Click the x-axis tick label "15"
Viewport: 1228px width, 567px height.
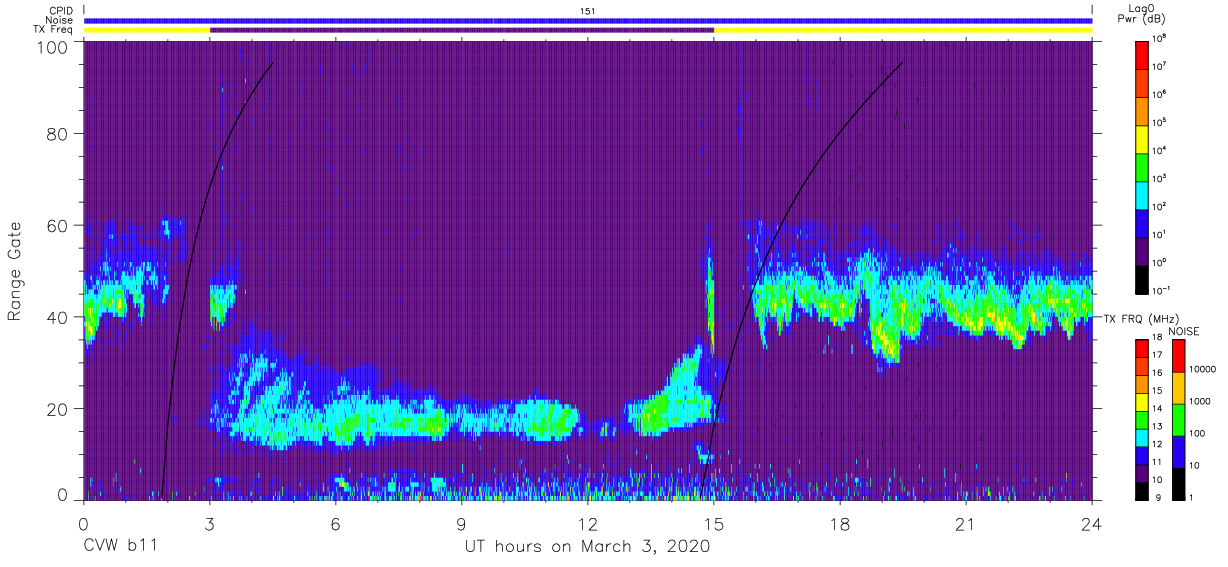pos(714,524)
